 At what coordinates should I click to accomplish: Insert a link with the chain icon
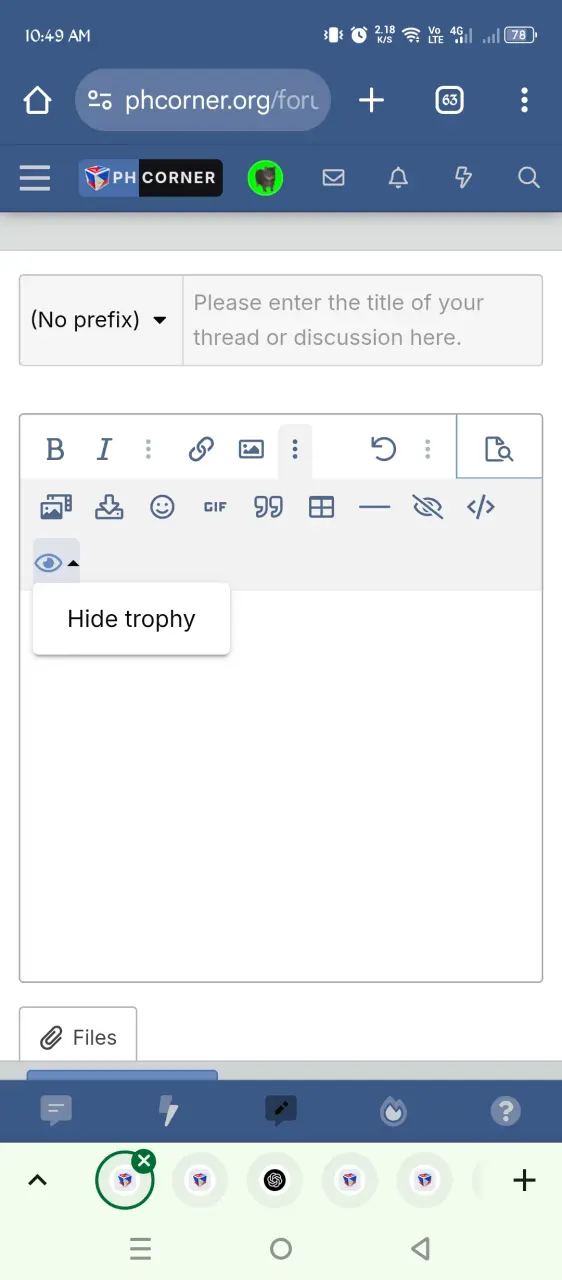[201, 450]
